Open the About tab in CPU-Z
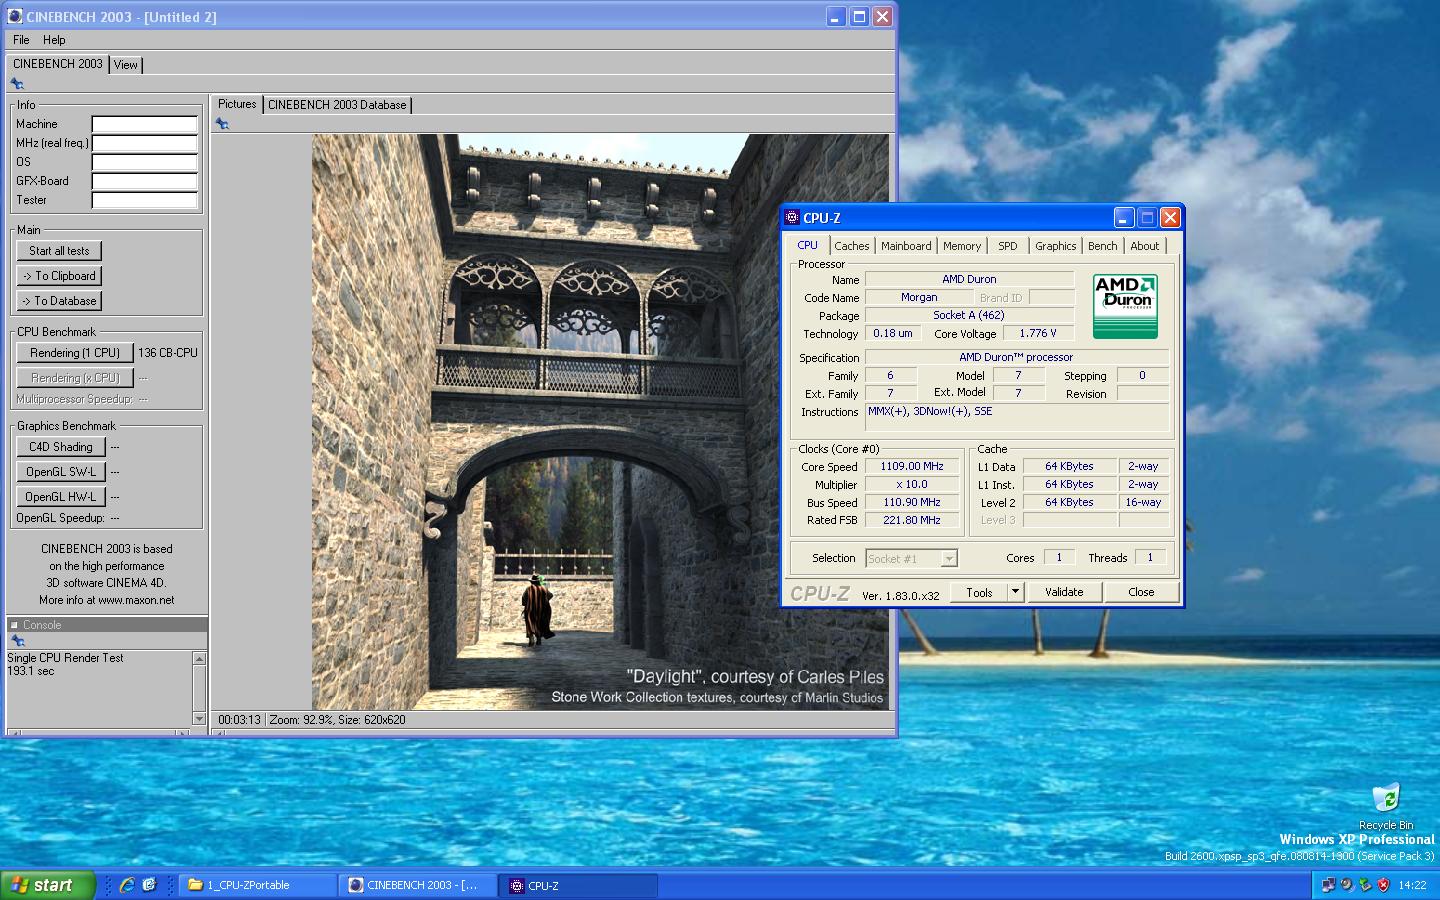Screen dimensions: 1440x900 point(1145,246)
